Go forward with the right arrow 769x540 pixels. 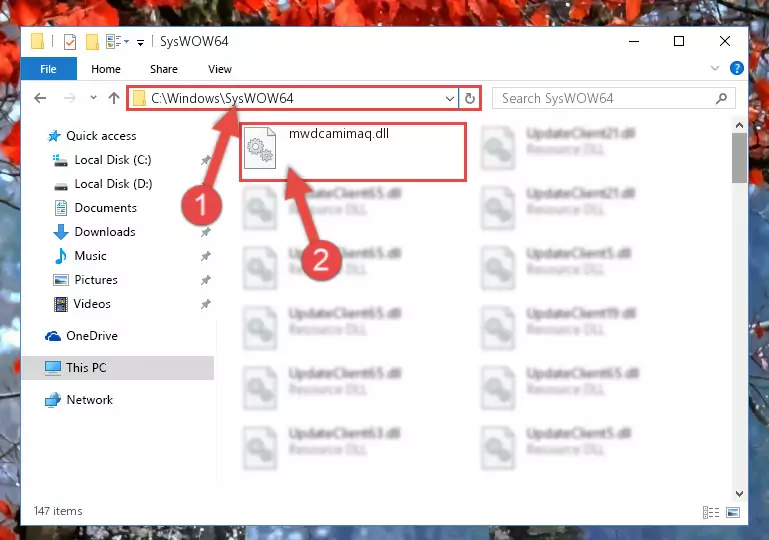pyautogui.click(x=70, y=98)
